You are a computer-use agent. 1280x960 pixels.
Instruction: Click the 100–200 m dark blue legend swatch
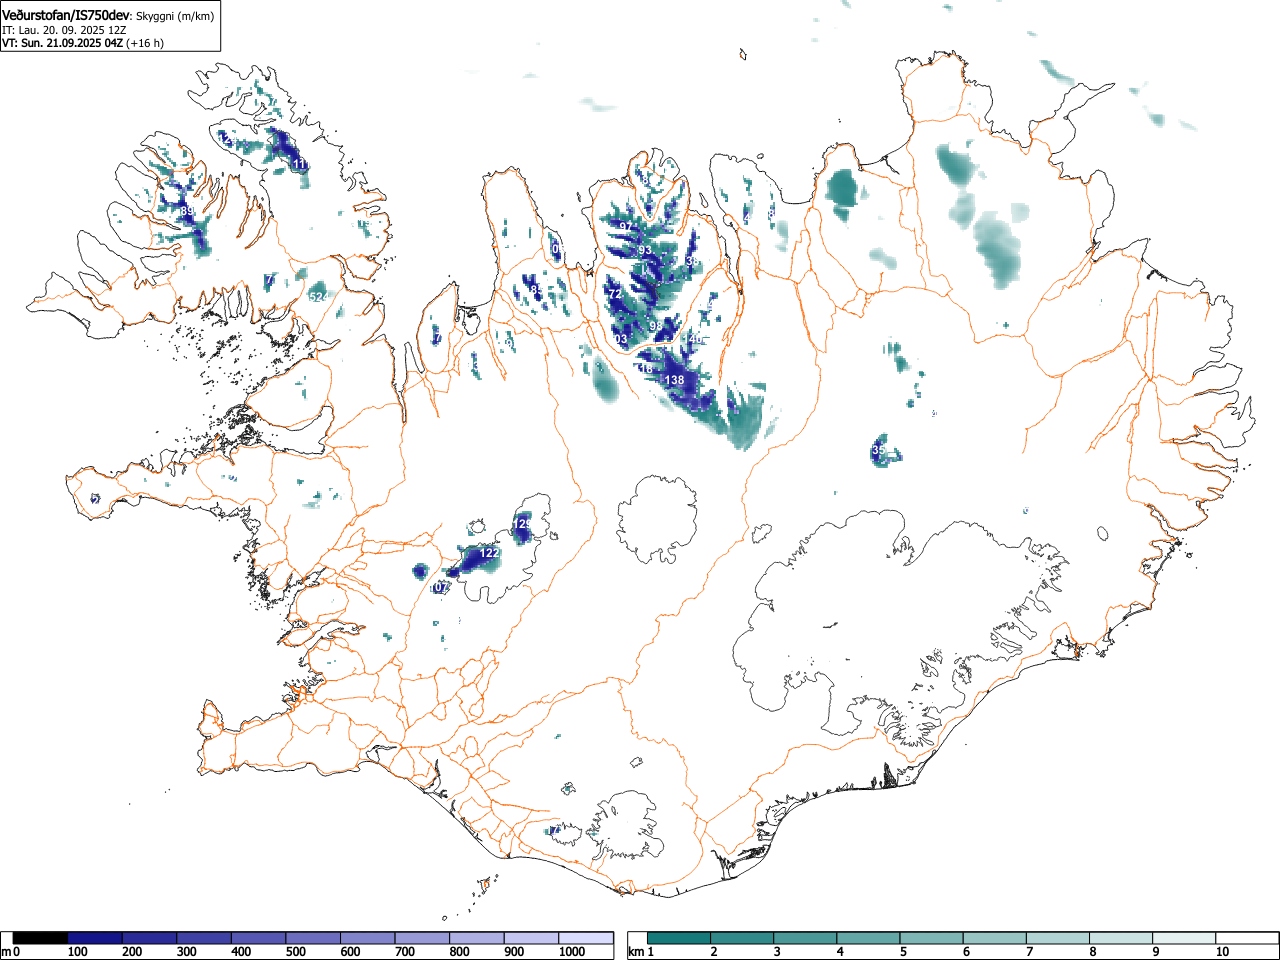click(95, 938)
